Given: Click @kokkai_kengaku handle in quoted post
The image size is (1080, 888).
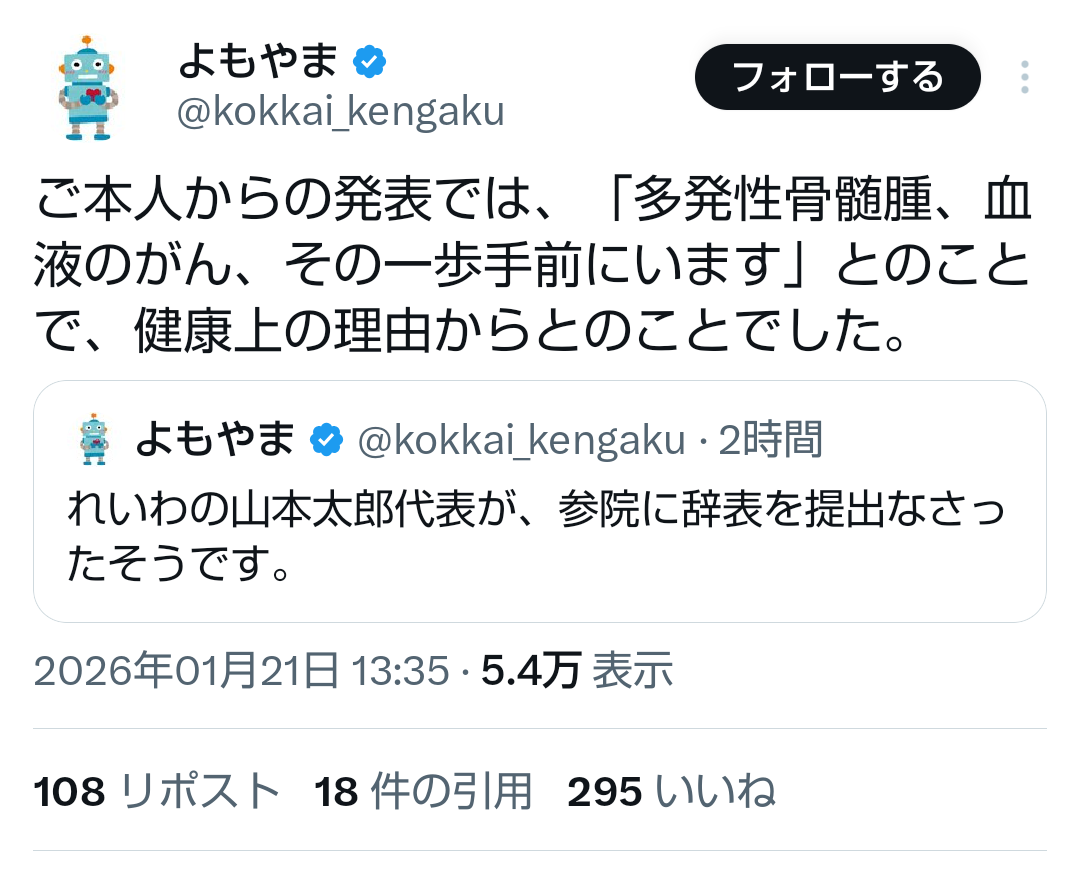Looking at the screenshot, I should [521, 439].
